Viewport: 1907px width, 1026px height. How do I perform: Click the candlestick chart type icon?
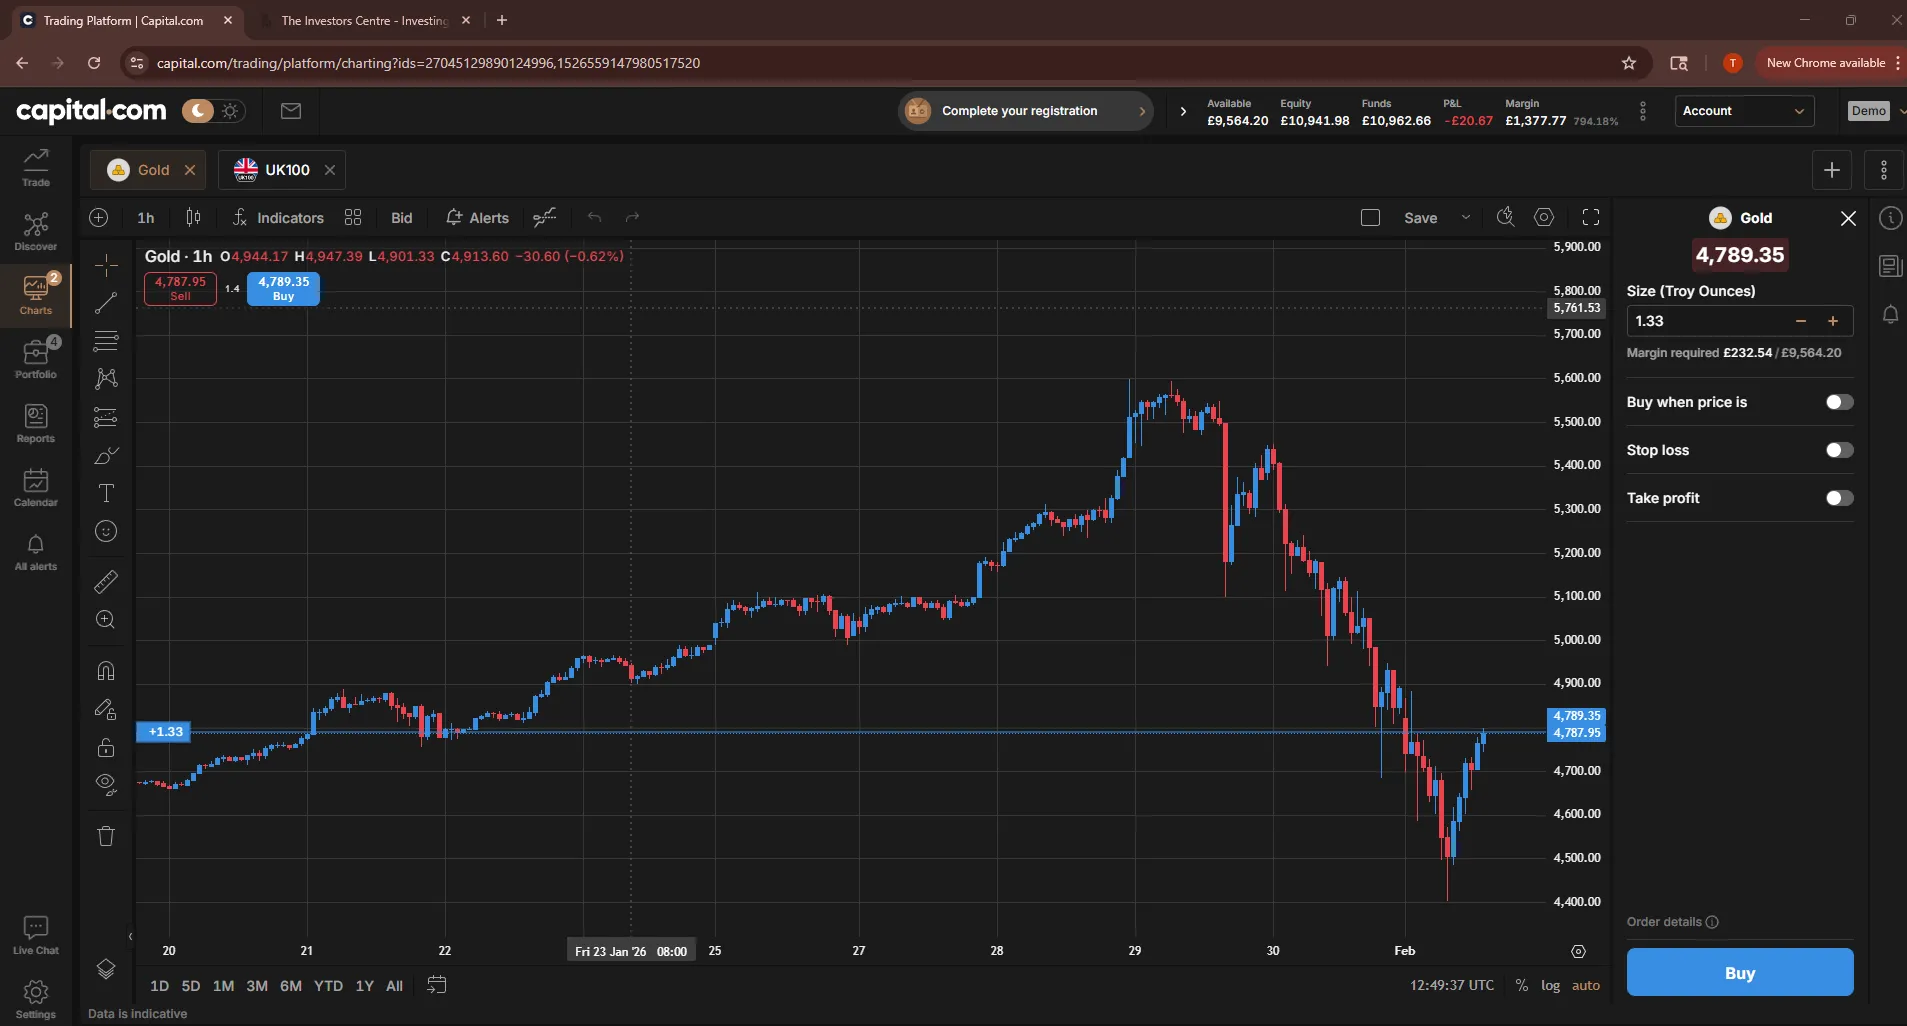(194, 218)
